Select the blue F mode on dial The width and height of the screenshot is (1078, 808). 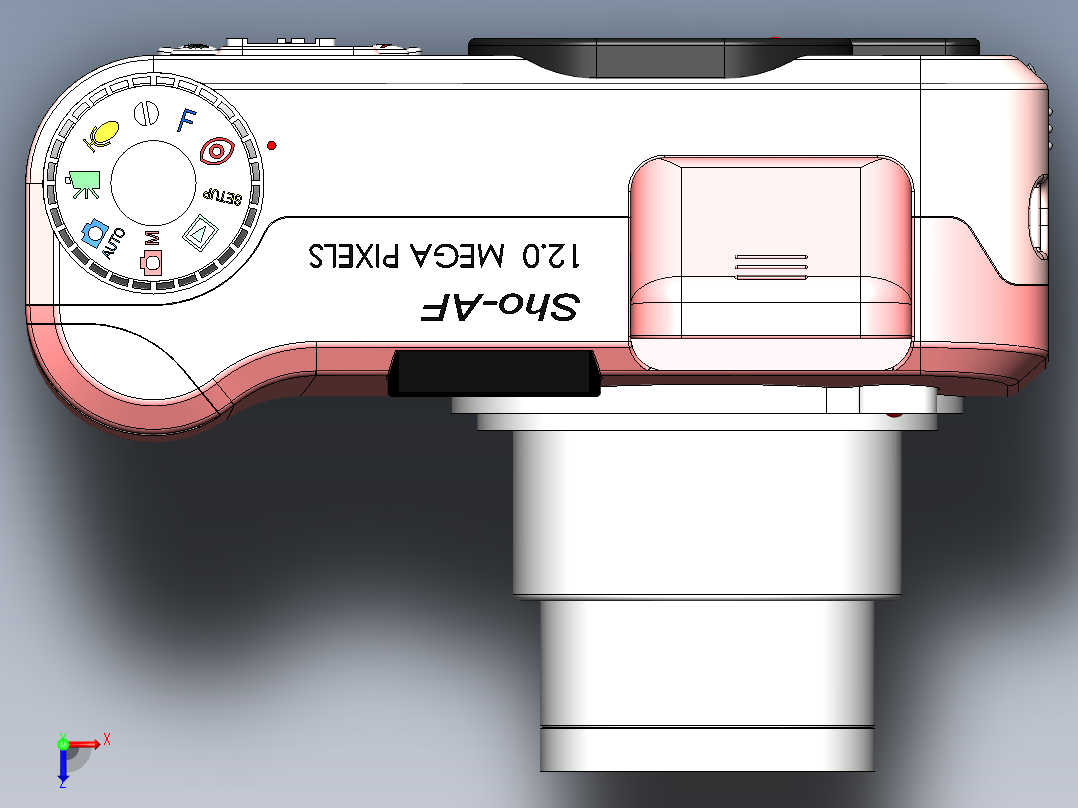[186, 120]
